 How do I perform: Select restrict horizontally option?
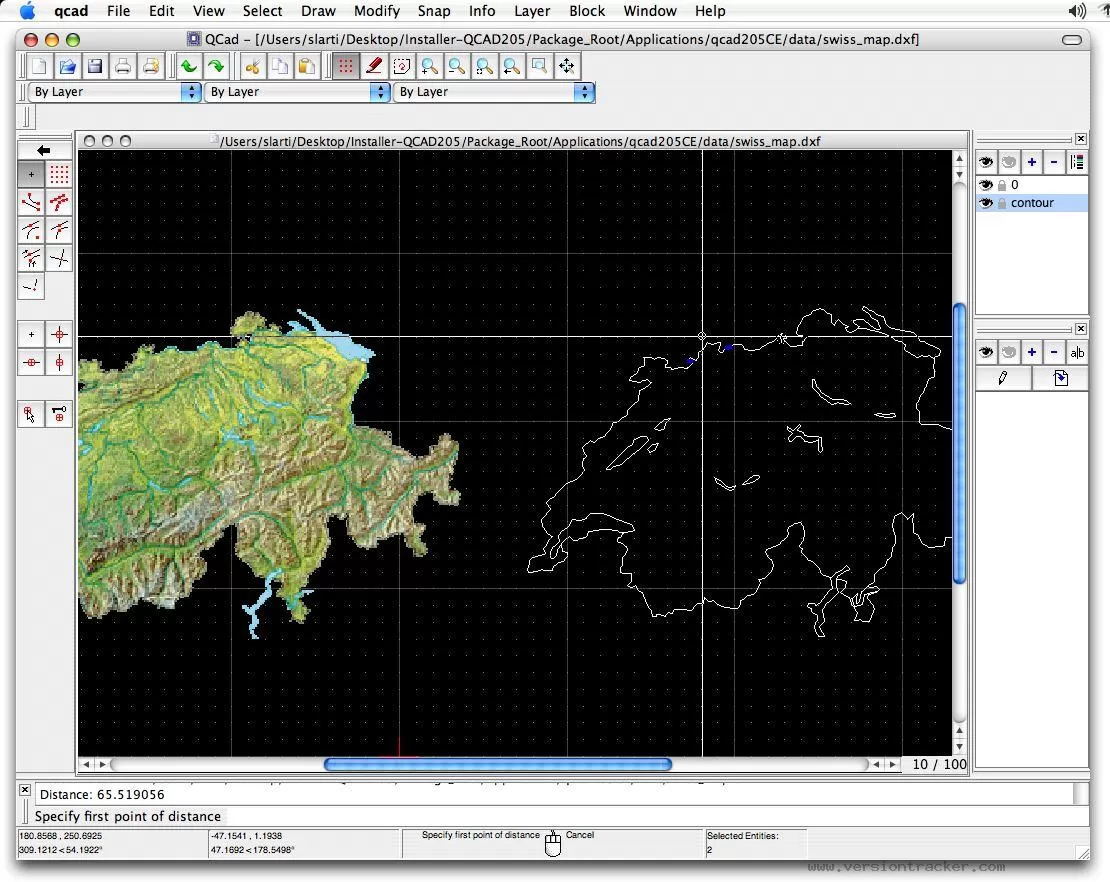[x=31, y=362]
